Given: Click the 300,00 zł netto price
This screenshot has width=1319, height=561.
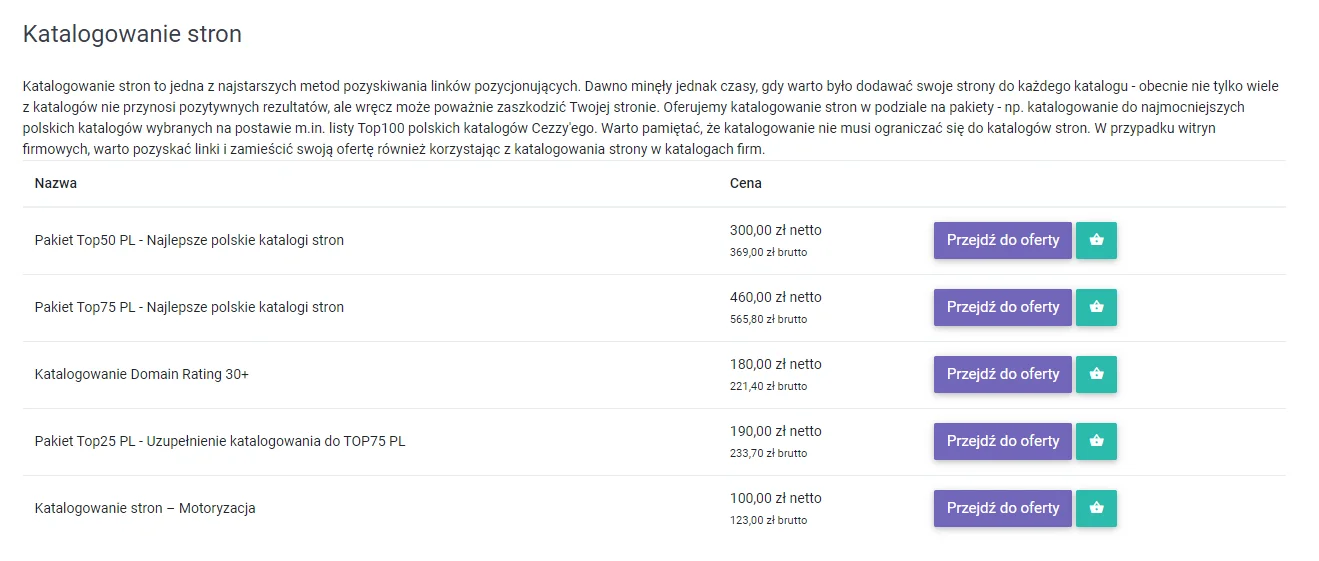Looking at the screenshot, I should [x=775, y=230].
